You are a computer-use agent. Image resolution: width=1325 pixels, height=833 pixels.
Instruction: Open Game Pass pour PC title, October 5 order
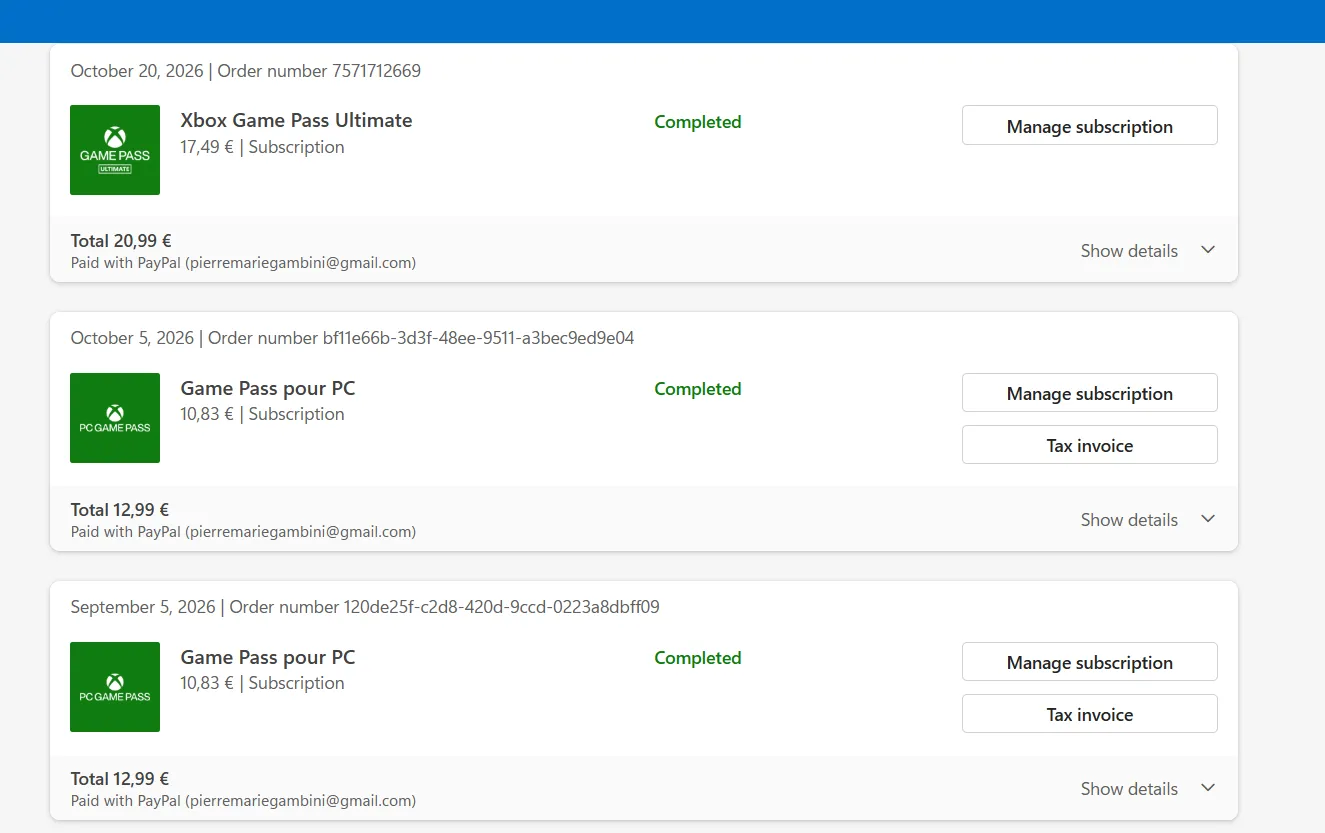pyautogui.click(x=268, y=388)
